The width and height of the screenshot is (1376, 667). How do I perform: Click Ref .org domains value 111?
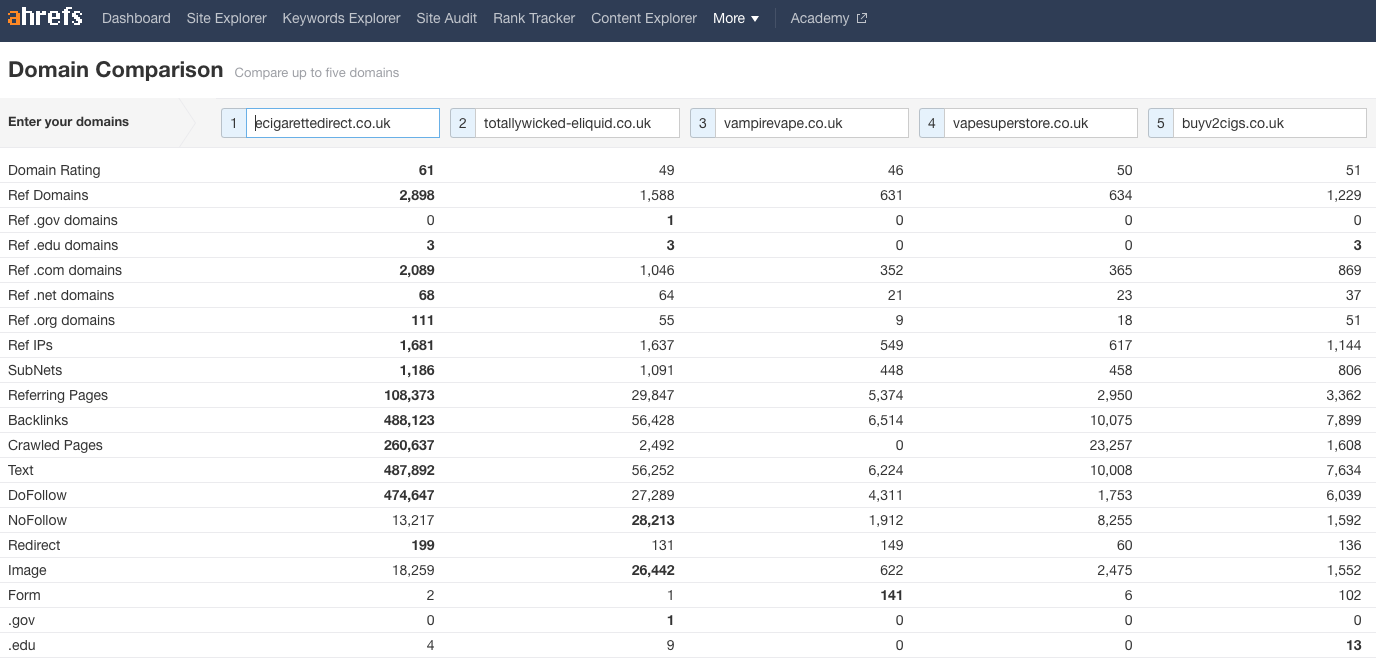pyautogui.click(x=422, y=320)
